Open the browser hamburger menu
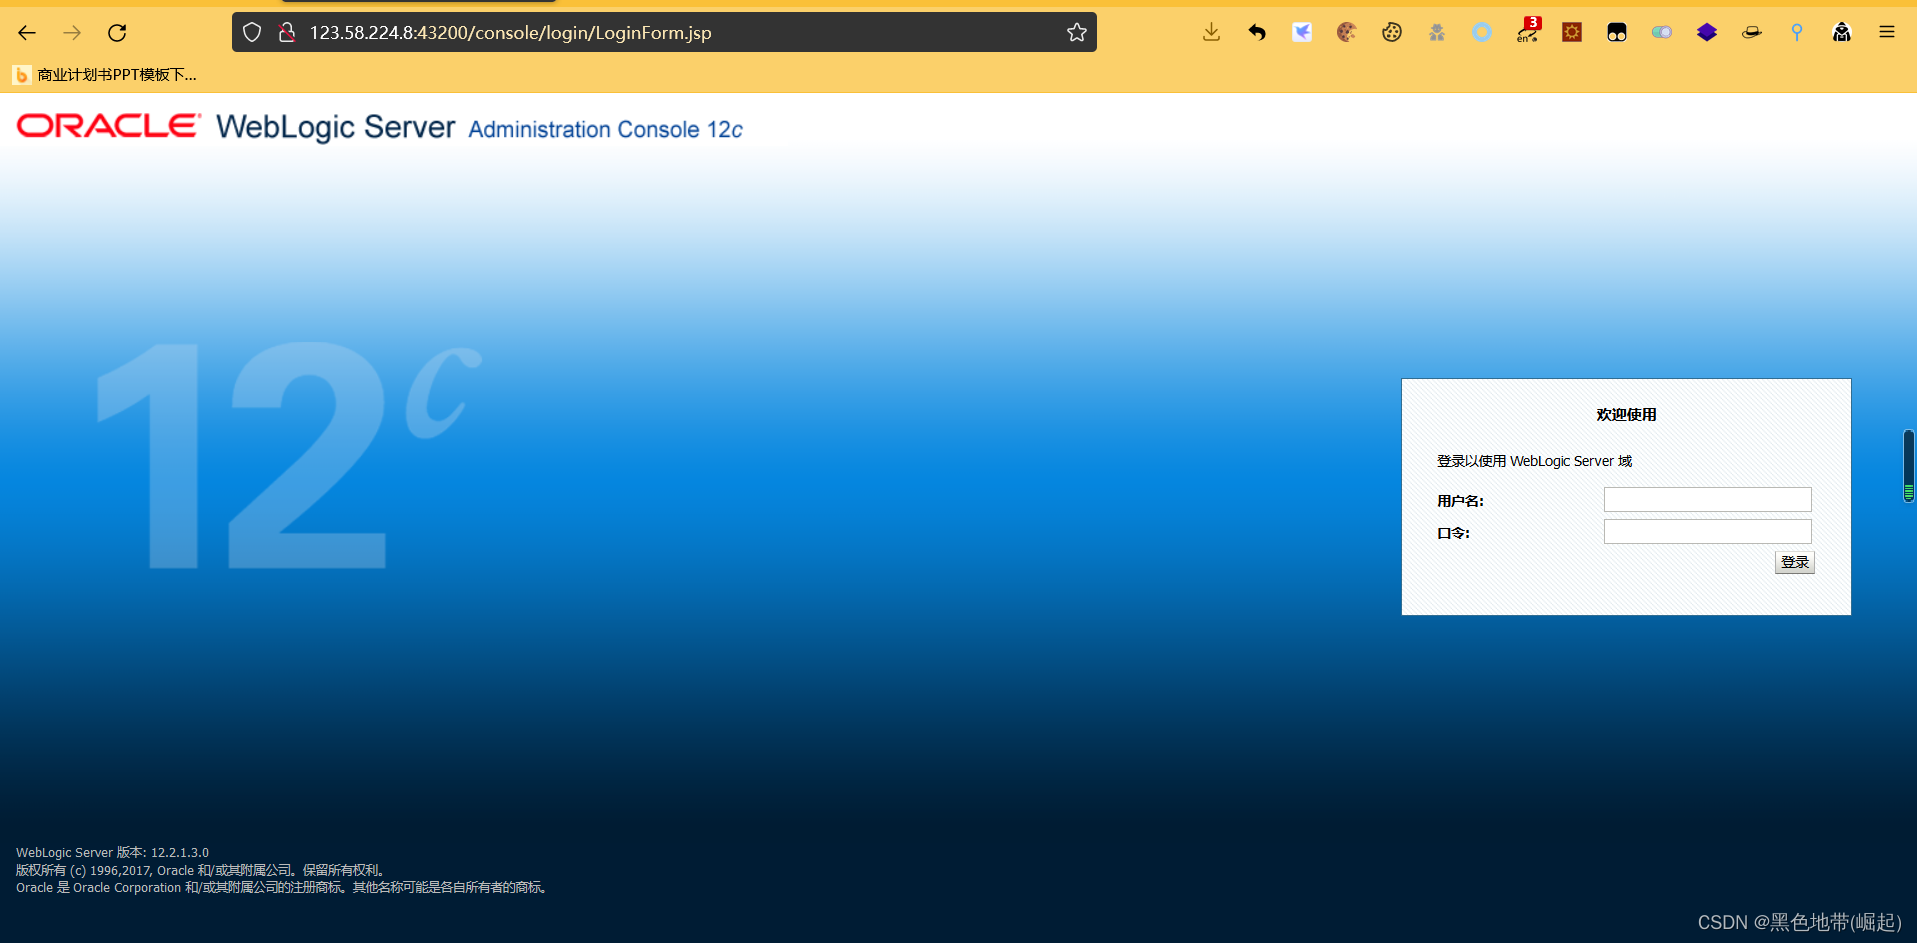The width and height of the screenshot is (1917, 943). (1886, 32)
